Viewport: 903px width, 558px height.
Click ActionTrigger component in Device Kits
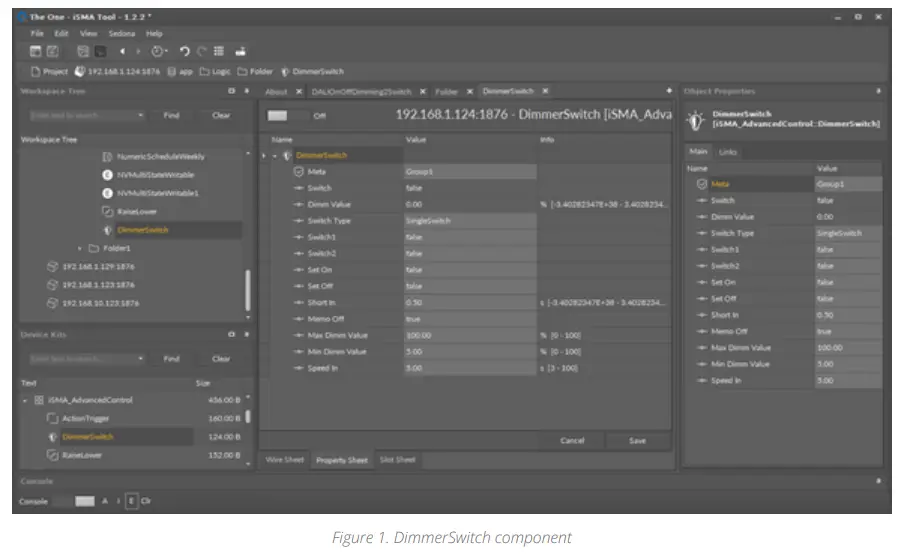point(85,418)
